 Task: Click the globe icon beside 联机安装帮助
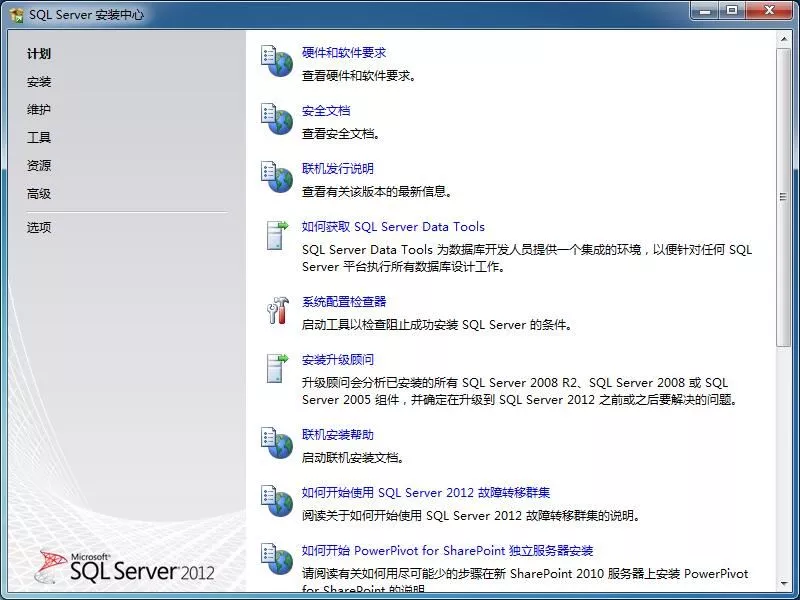pyautogui.click(x=277, y=442)
